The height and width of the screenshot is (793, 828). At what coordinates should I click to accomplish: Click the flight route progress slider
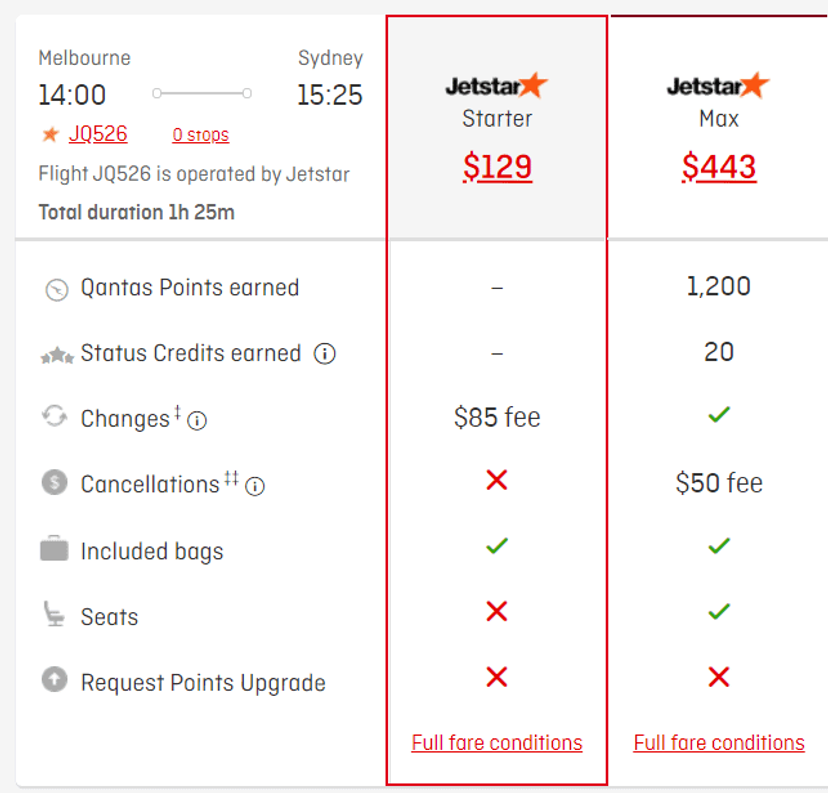(200, 92)
